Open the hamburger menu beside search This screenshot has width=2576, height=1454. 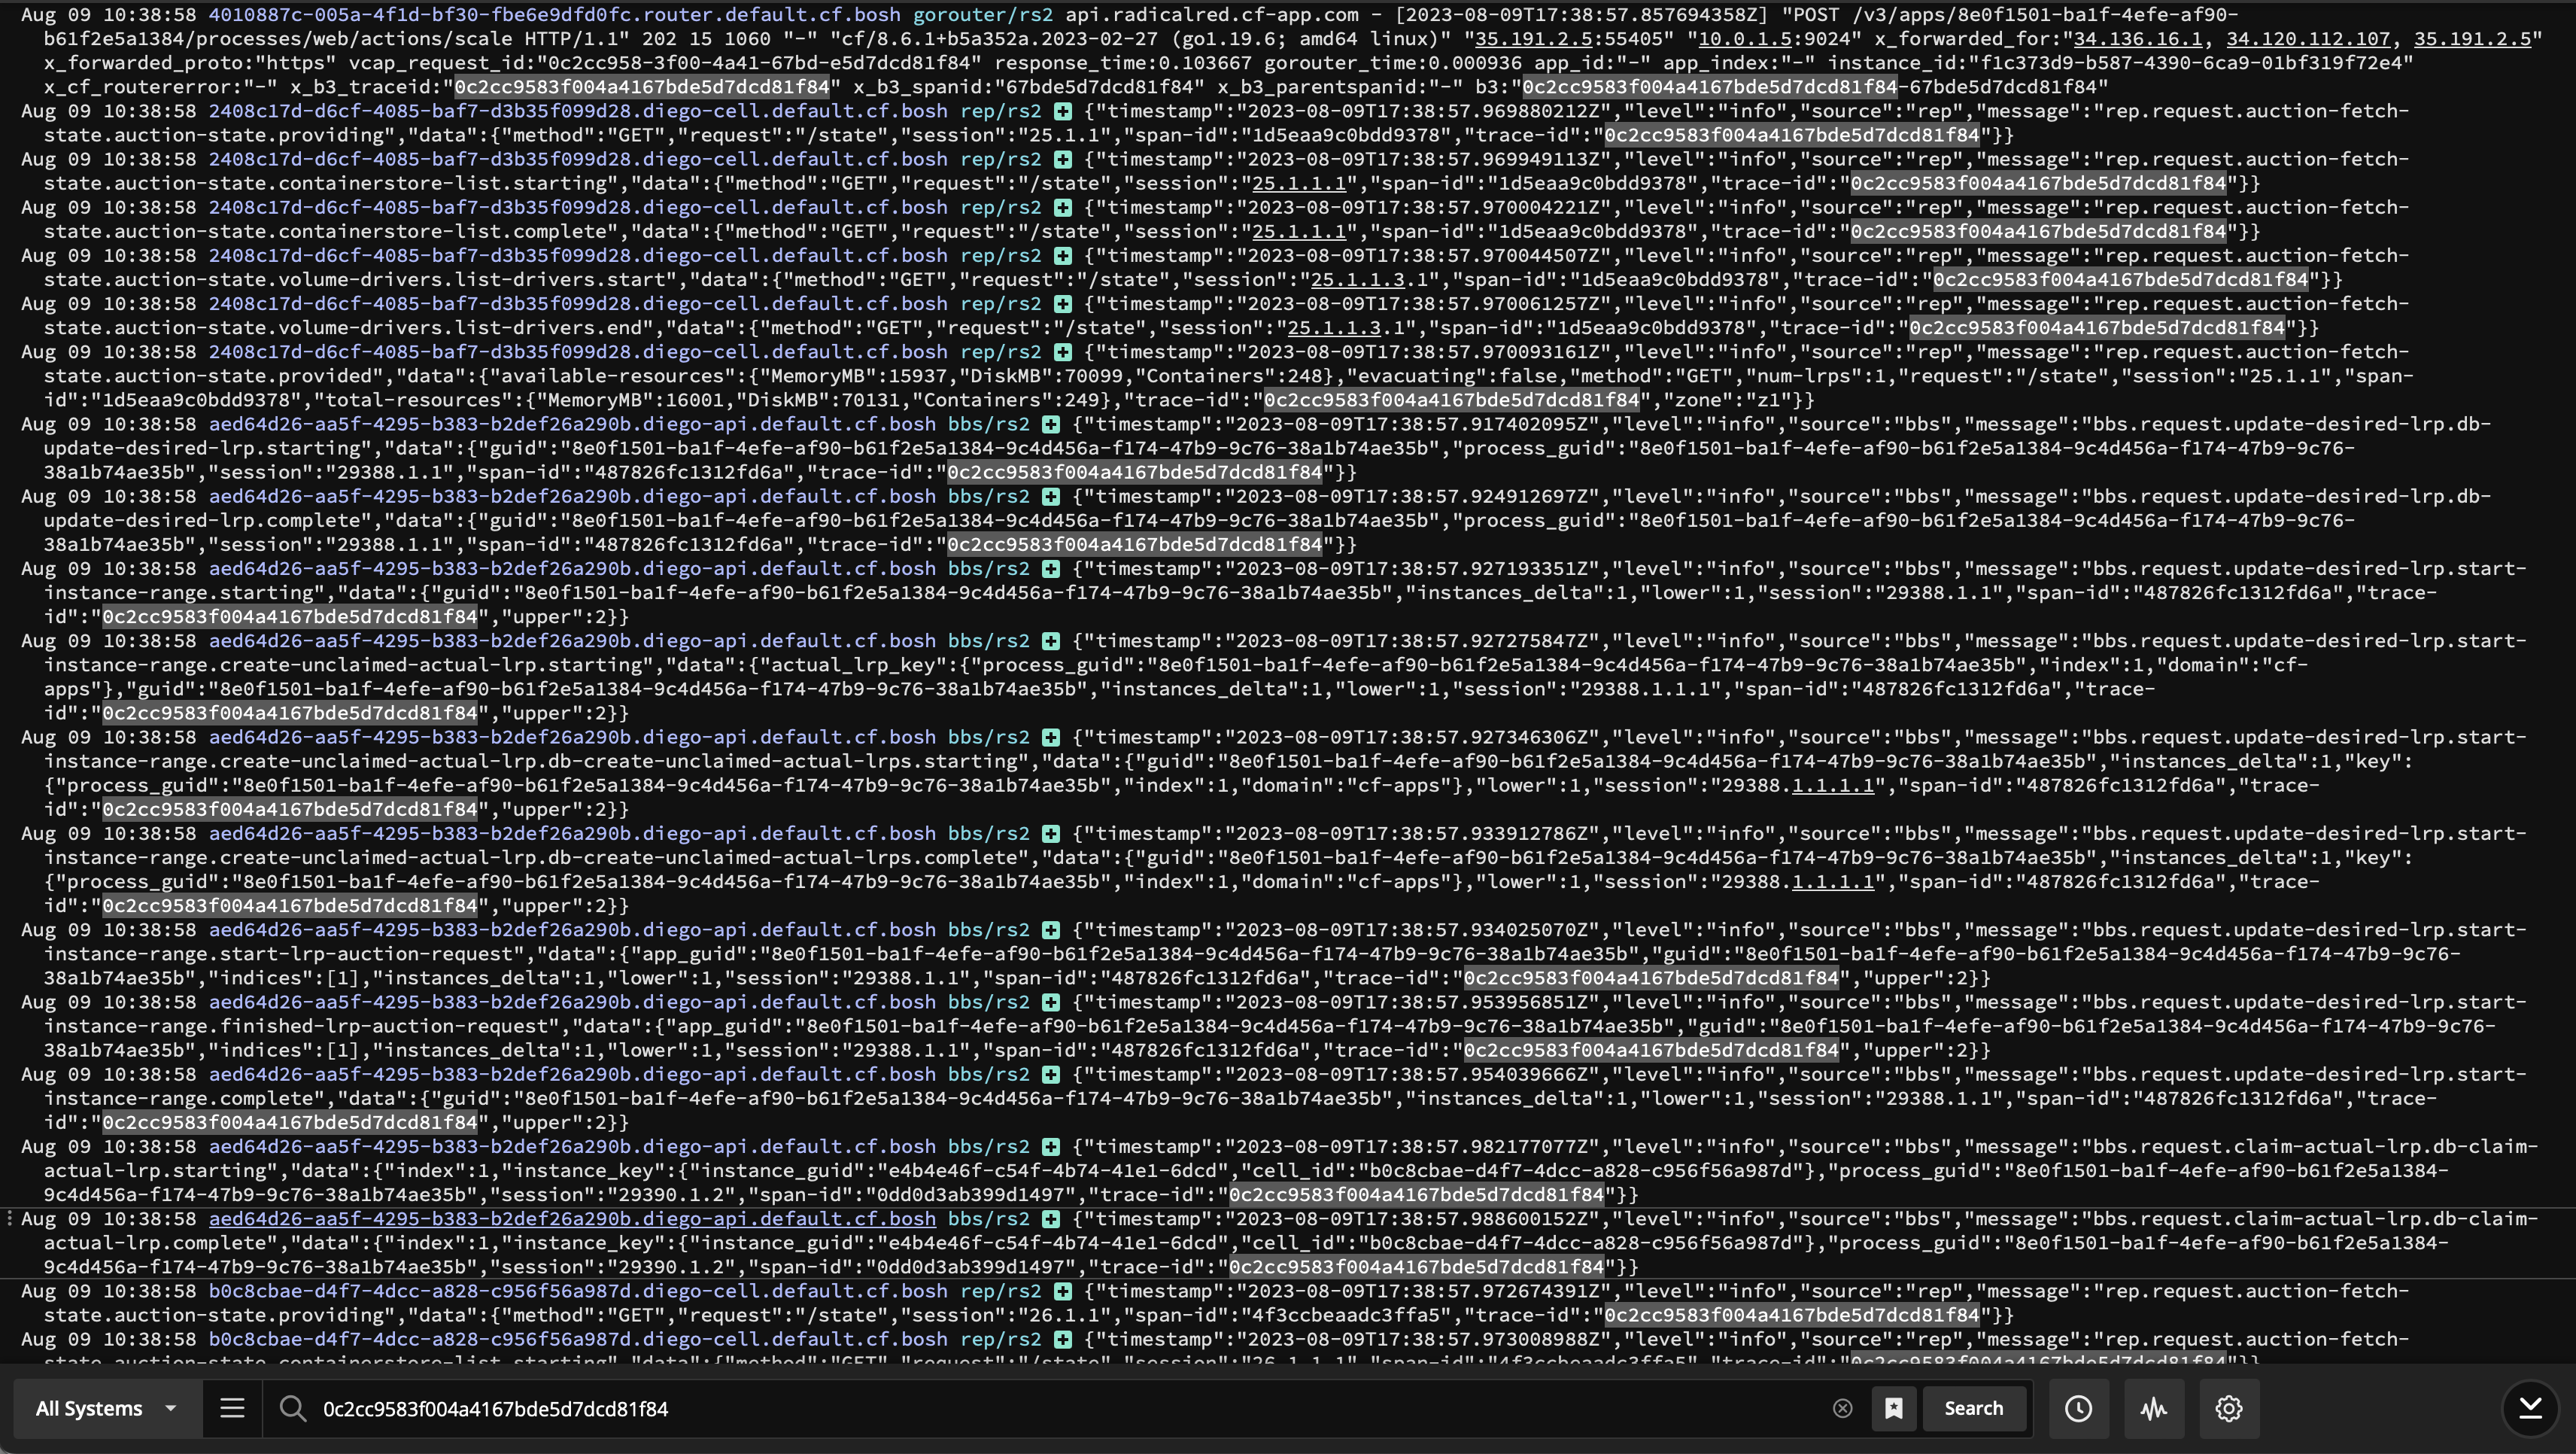point(232,1408)
